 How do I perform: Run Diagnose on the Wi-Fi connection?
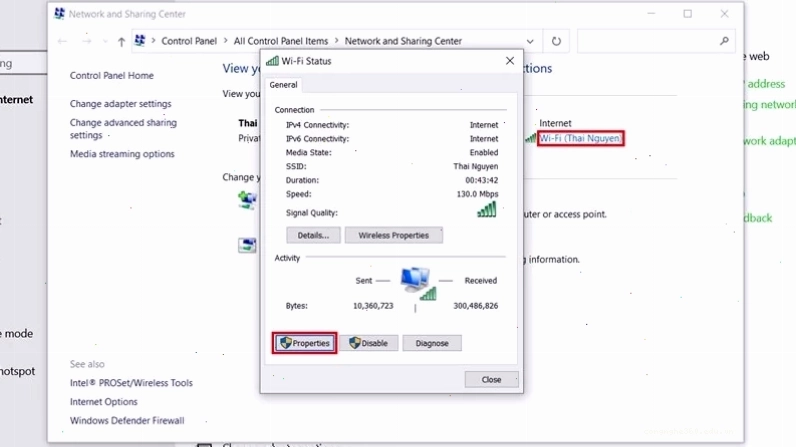(432, 343)
